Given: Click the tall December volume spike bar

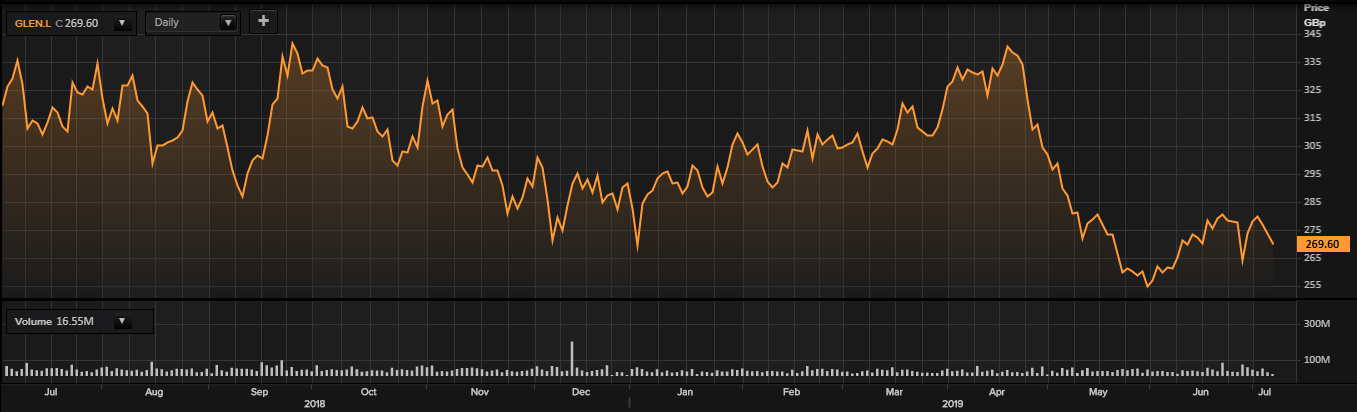Looking at the screenshot, I should pos(572,359).
